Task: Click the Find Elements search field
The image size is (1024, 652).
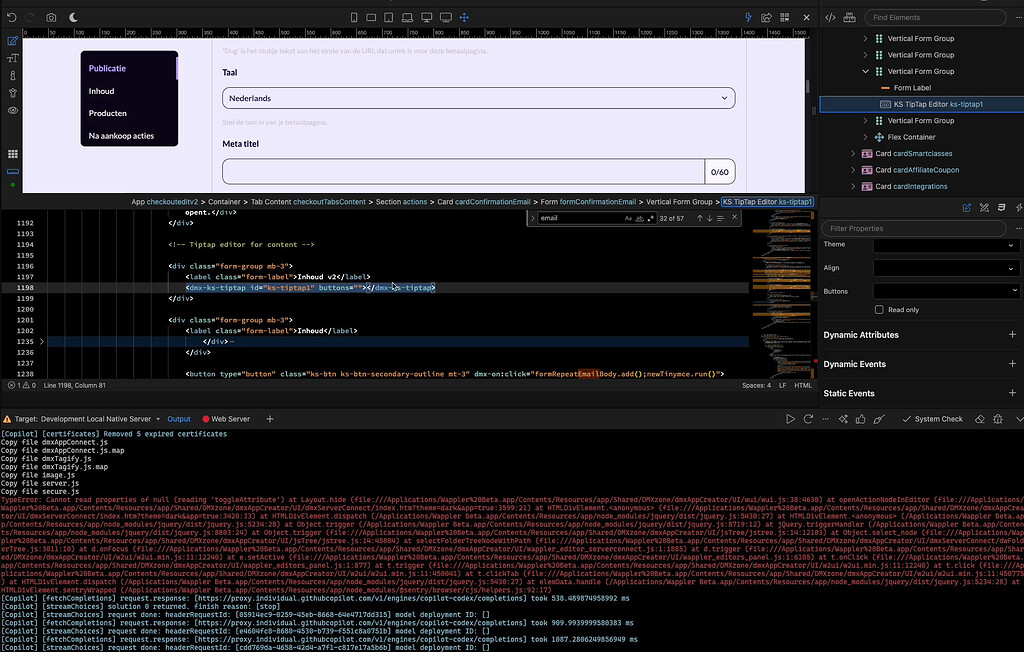Action: pos(935,17)
